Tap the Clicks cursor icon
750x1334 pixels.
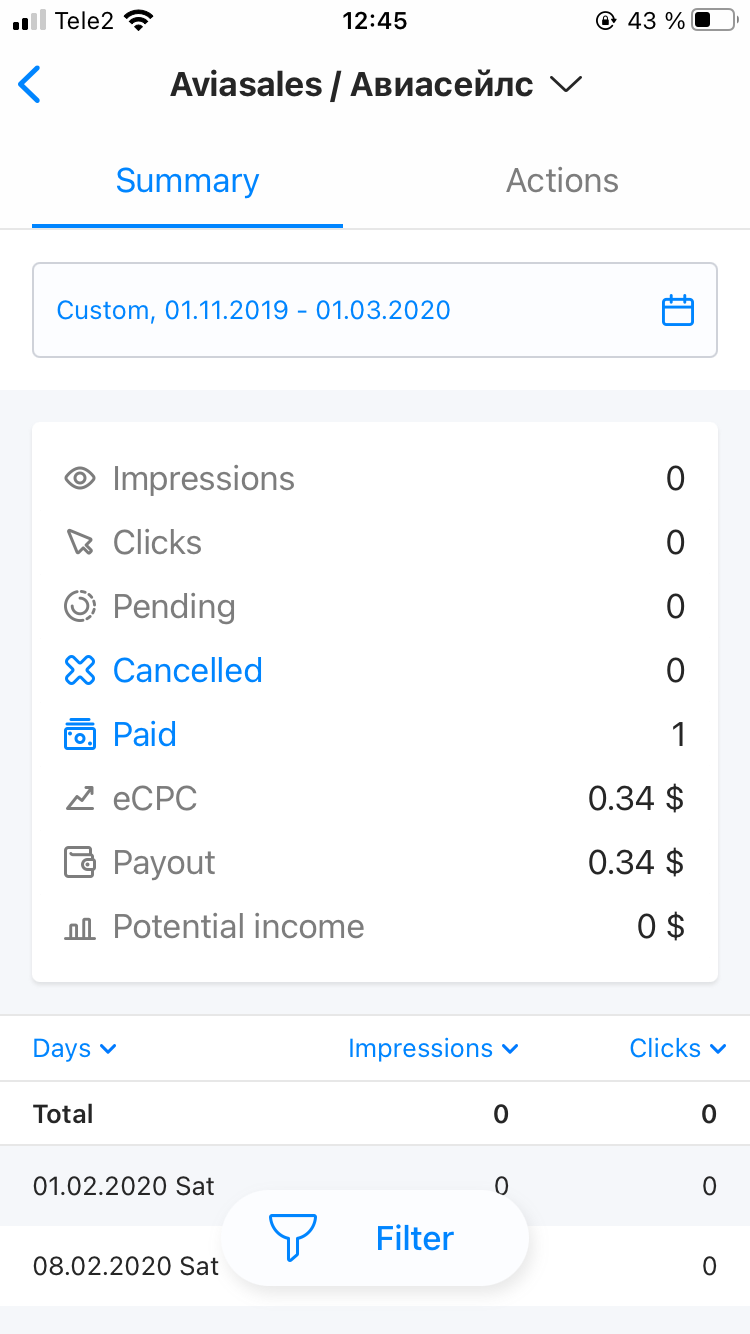[79, 543]
